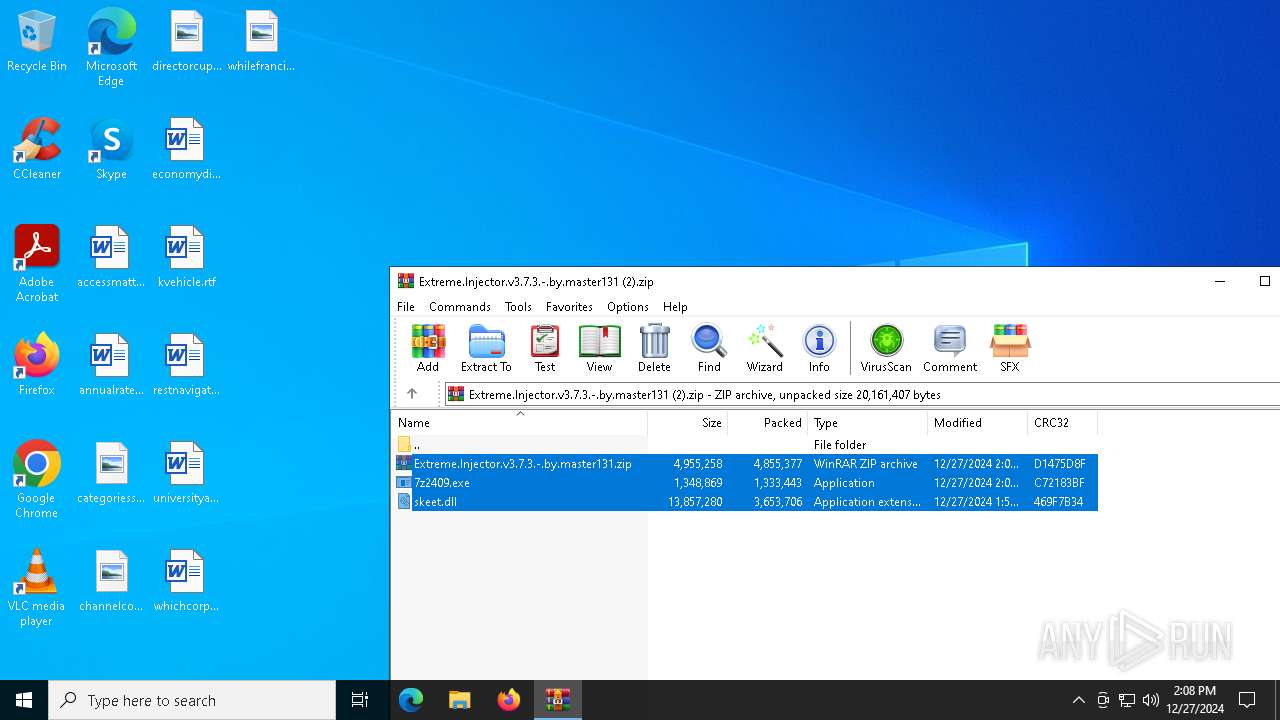This screenshot has width=1280, height=720.
Task: Sort file list by CRC32 column
Action: (x=1063, y=423)
